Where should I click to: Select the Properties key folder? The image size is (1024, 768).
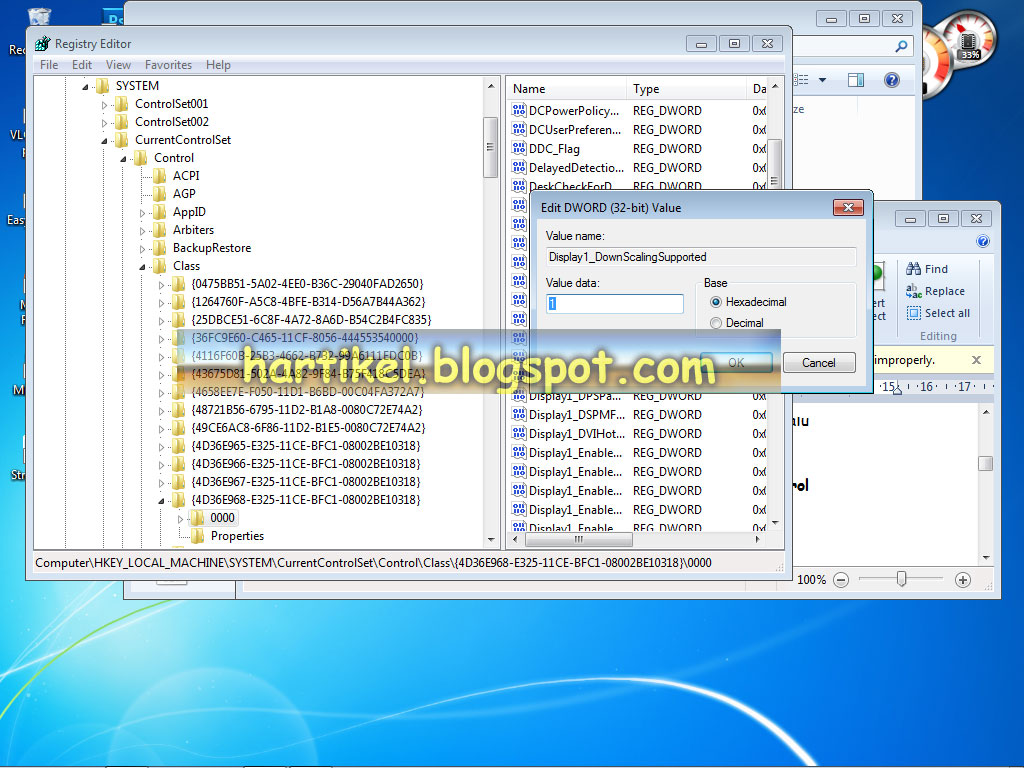tap(197, 536)
